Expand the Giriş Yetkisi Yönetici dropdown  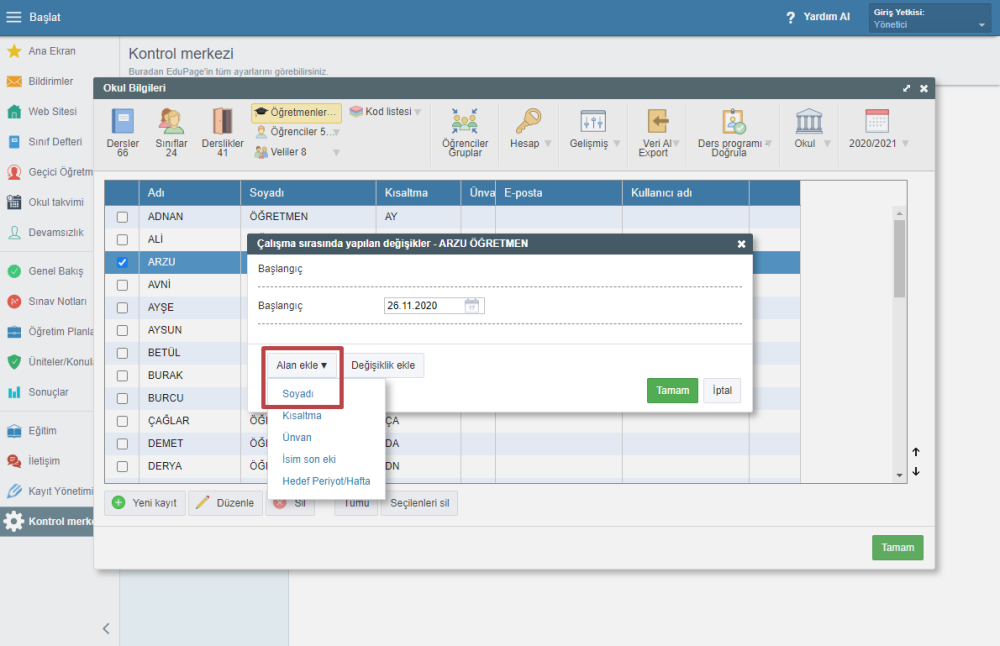click(x=930, y=18)
